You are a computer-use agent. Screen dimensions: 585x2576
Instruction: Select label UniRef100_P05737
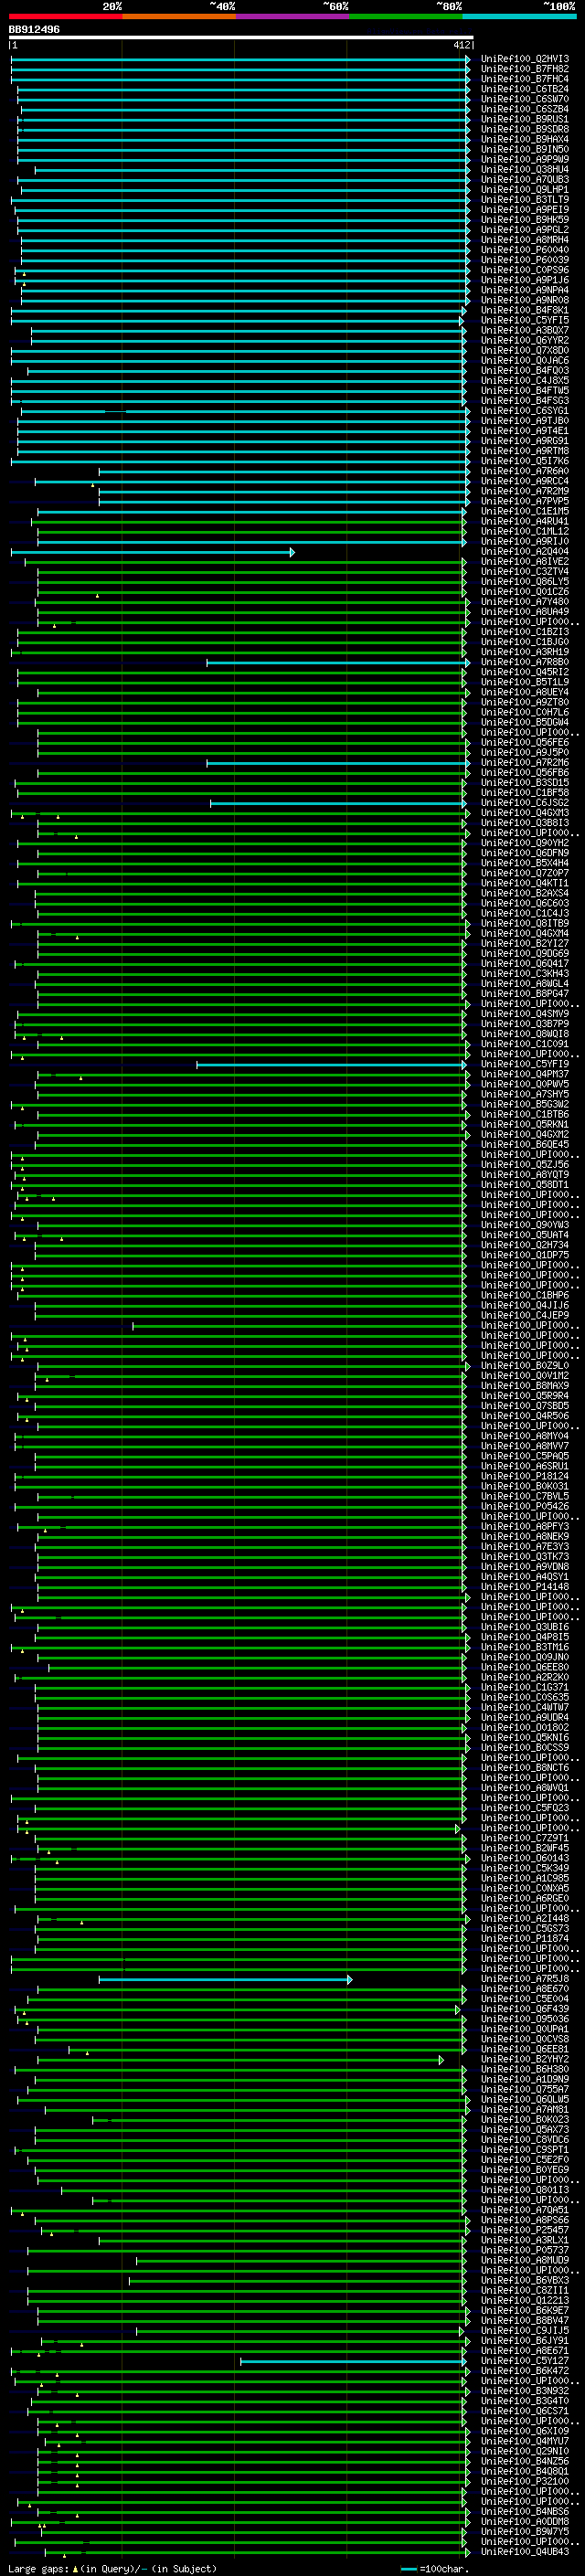[525, 2250]
